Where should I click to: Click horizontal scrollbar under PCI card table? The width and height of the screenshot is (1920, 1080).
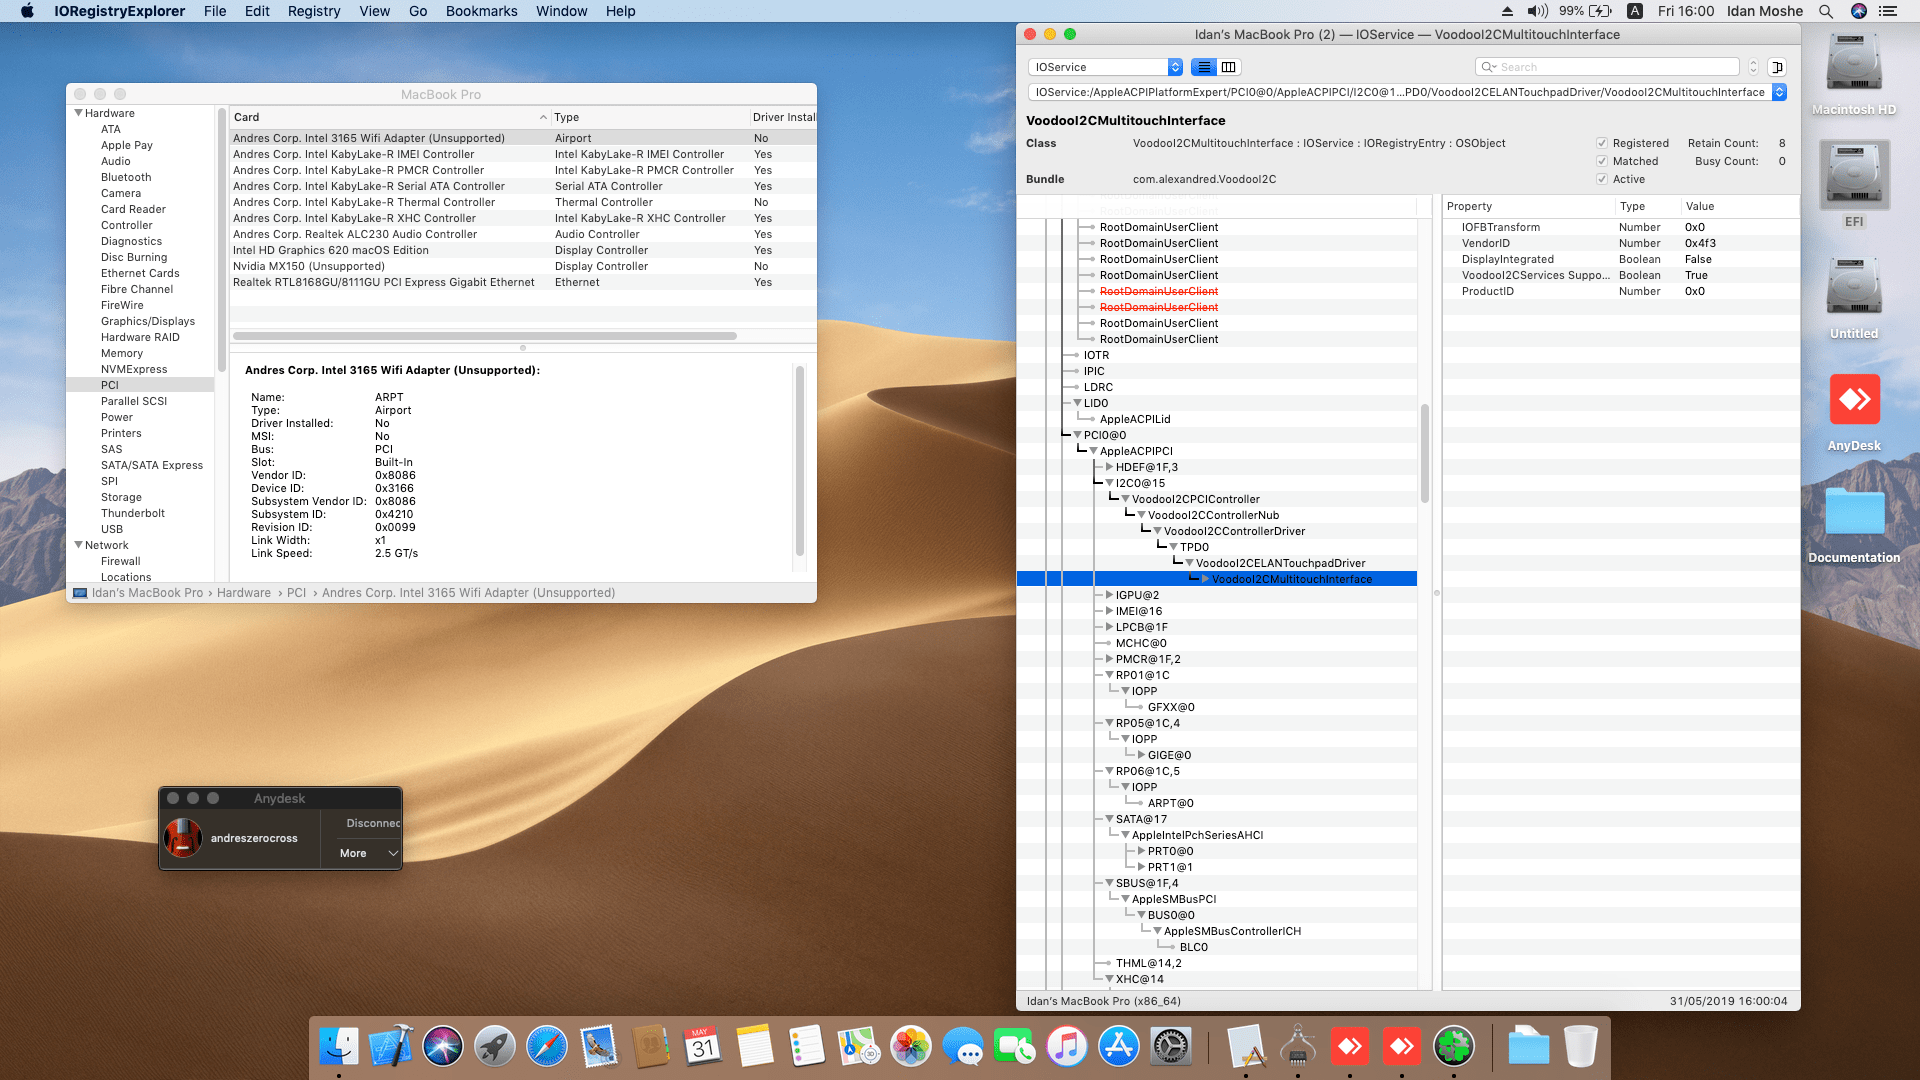pos(485,336)
